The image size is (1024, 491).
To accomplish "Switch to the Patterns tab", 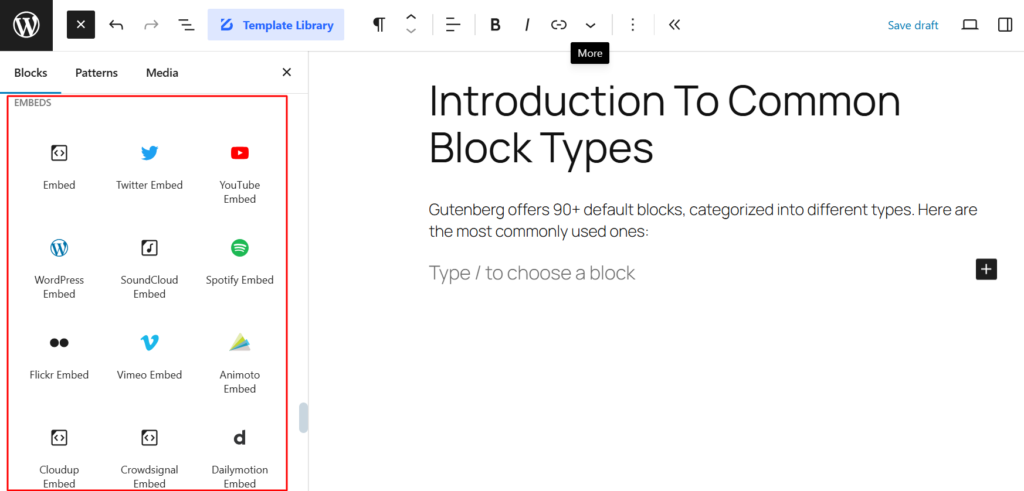I will pos(97,72).
